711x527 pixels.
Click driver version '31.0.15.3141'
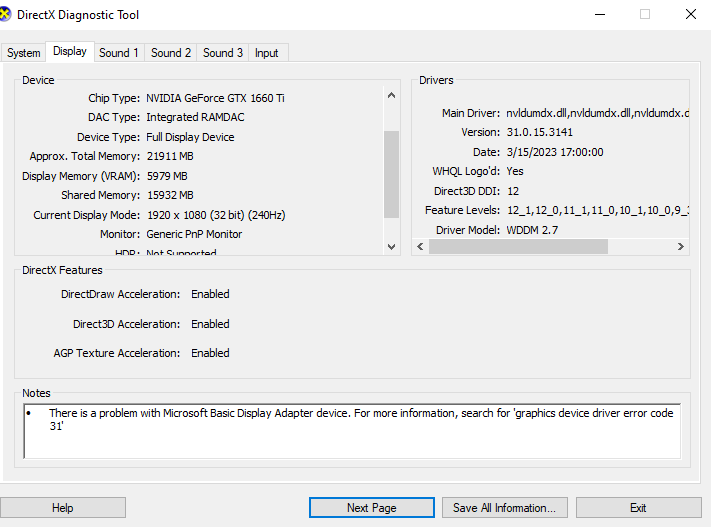tap(540, 132)
